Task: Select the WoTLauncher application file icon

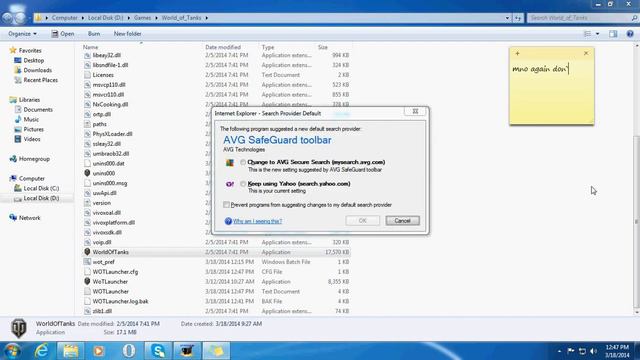Action: tap(87, 282)
